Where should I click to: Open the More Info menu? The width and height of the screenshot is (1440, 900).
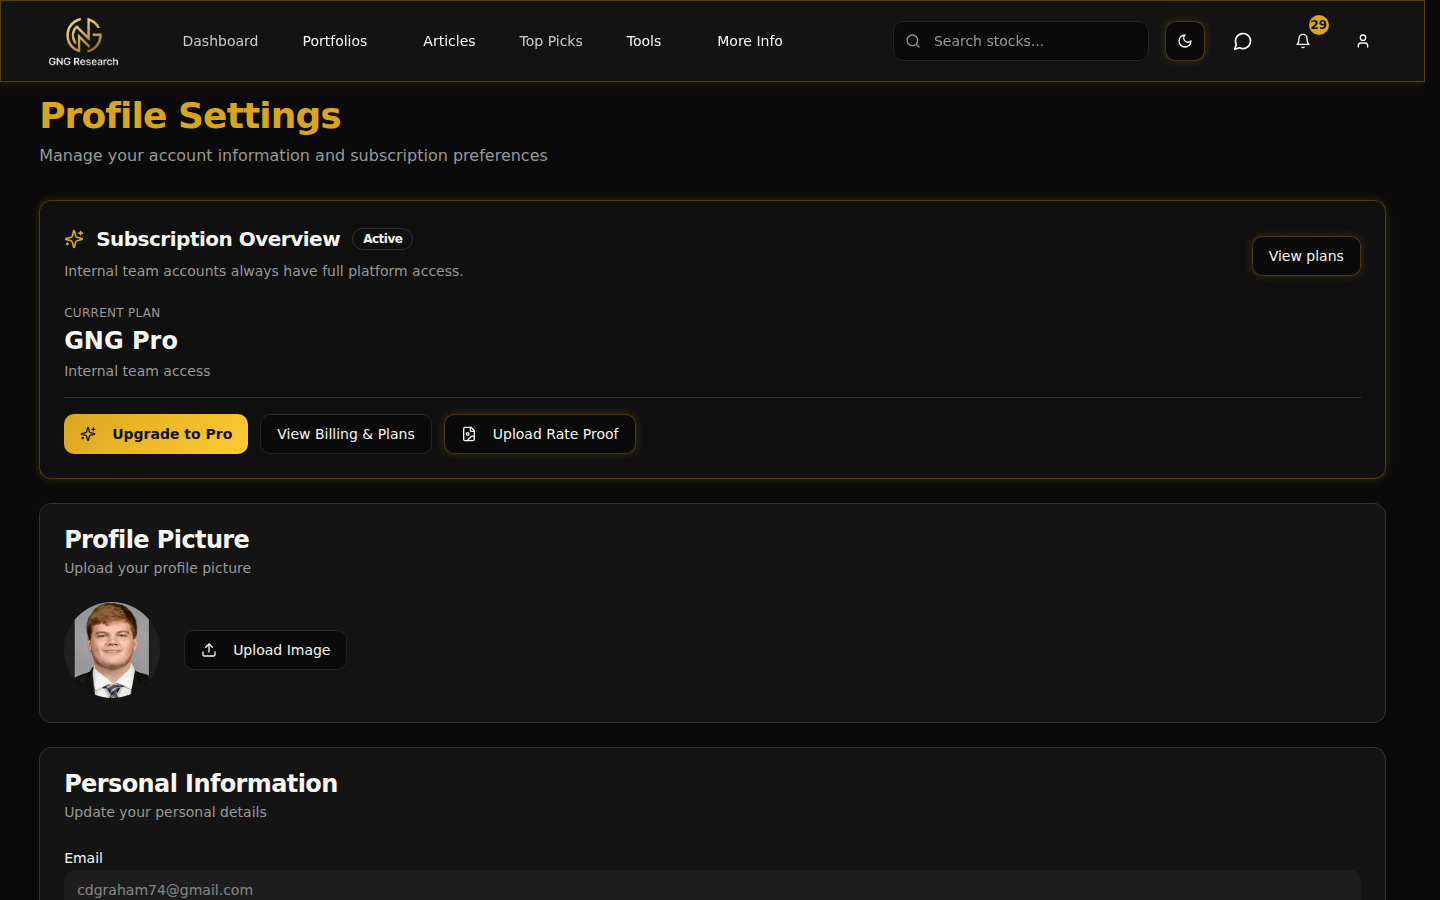tap(750, 41)
